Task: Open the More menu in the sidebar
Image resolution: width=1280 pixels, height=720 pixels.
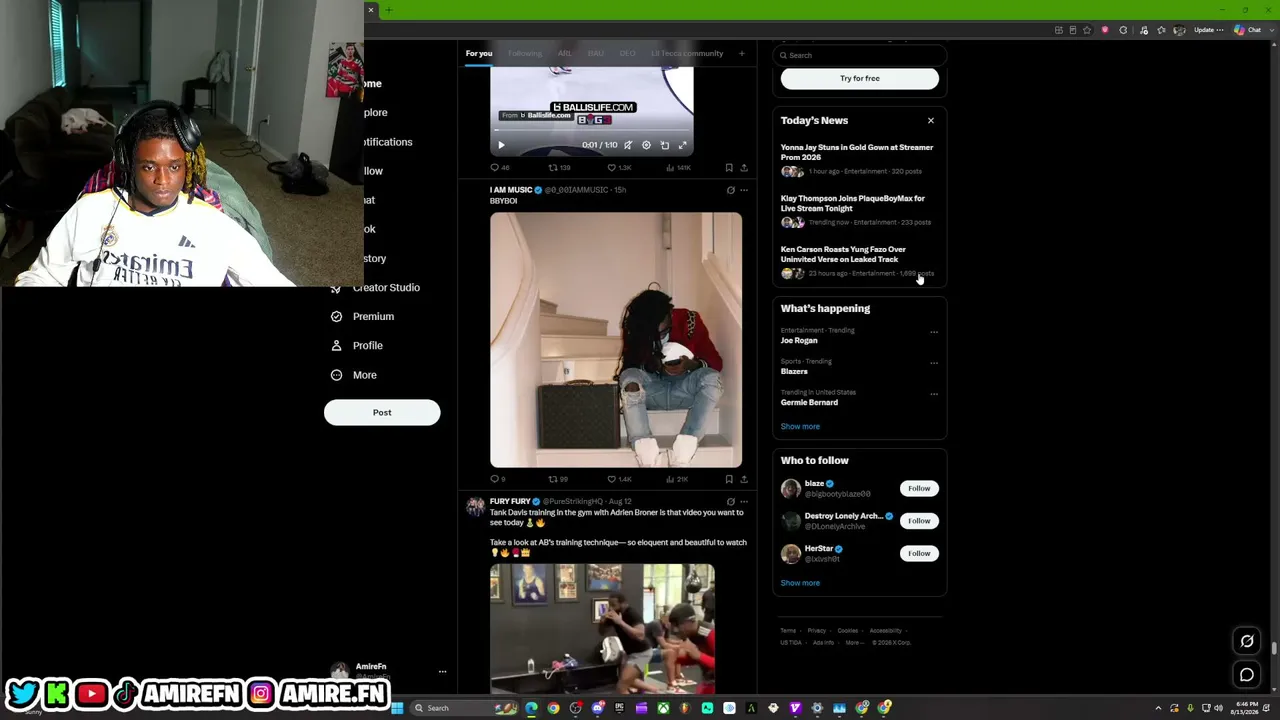Action: 353,375
